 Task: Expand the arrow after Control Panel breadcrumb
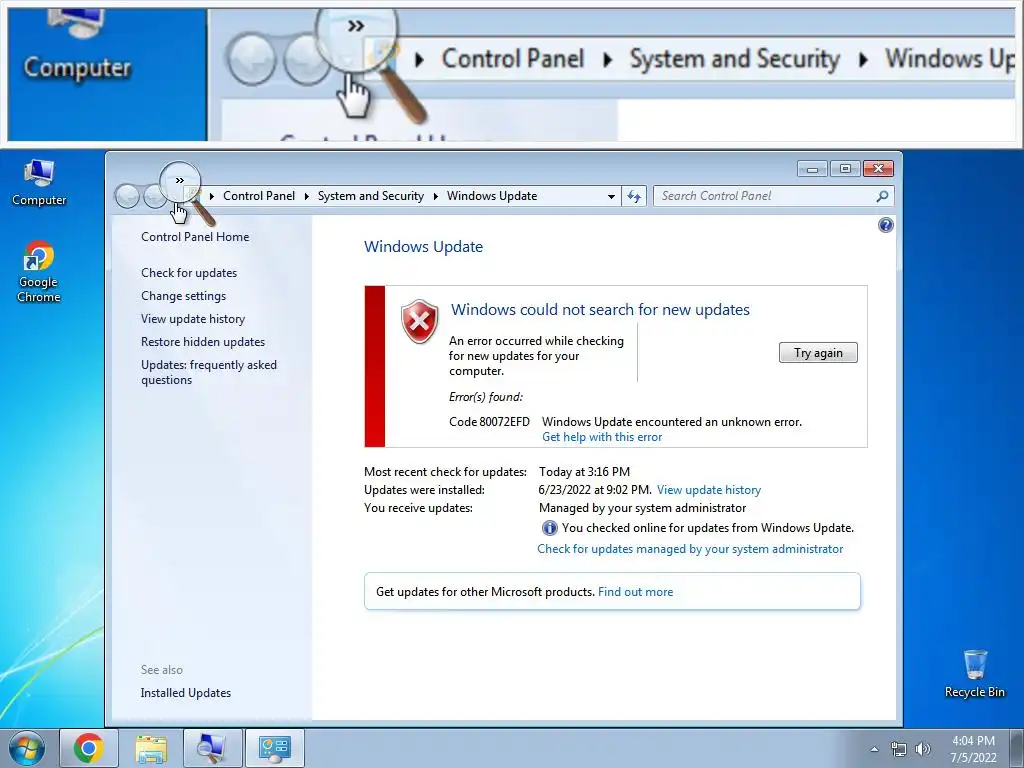[306, 196]
